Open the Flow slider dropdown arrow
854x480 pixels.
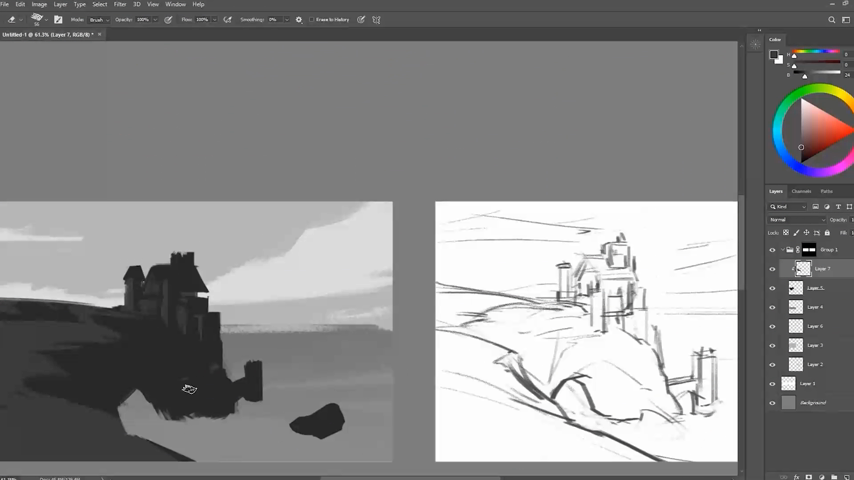pyautogui.click(x=215, y=20)
